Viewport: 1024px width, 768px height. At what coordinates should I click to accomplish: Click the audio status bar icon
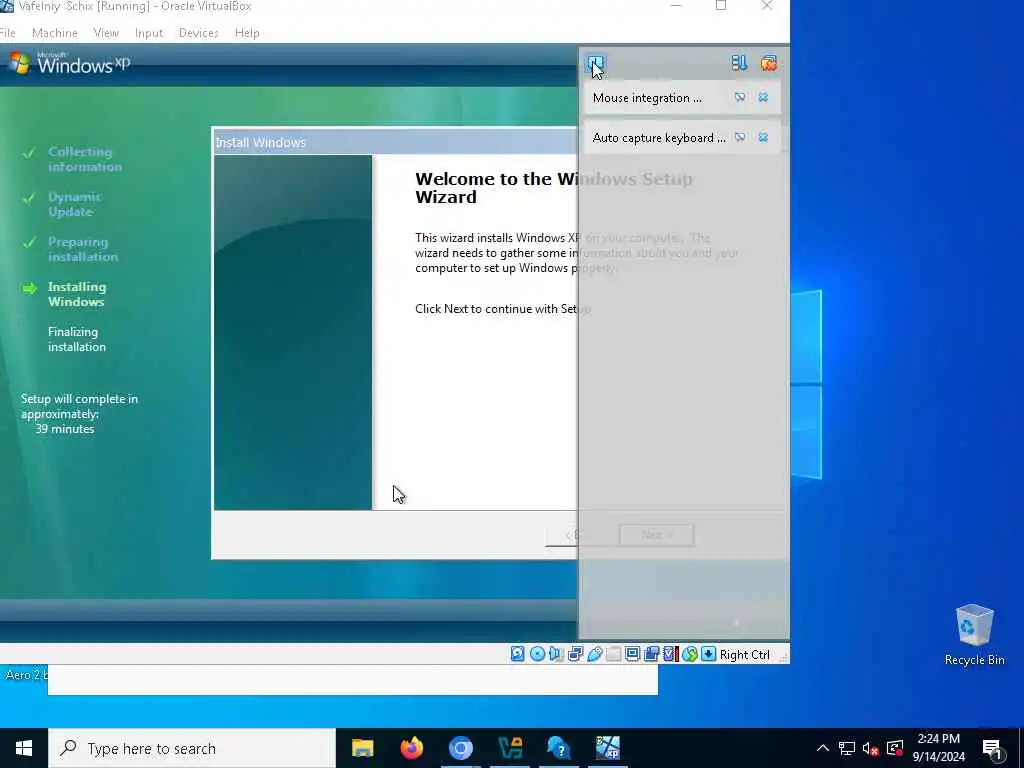(x=556, y=654)
